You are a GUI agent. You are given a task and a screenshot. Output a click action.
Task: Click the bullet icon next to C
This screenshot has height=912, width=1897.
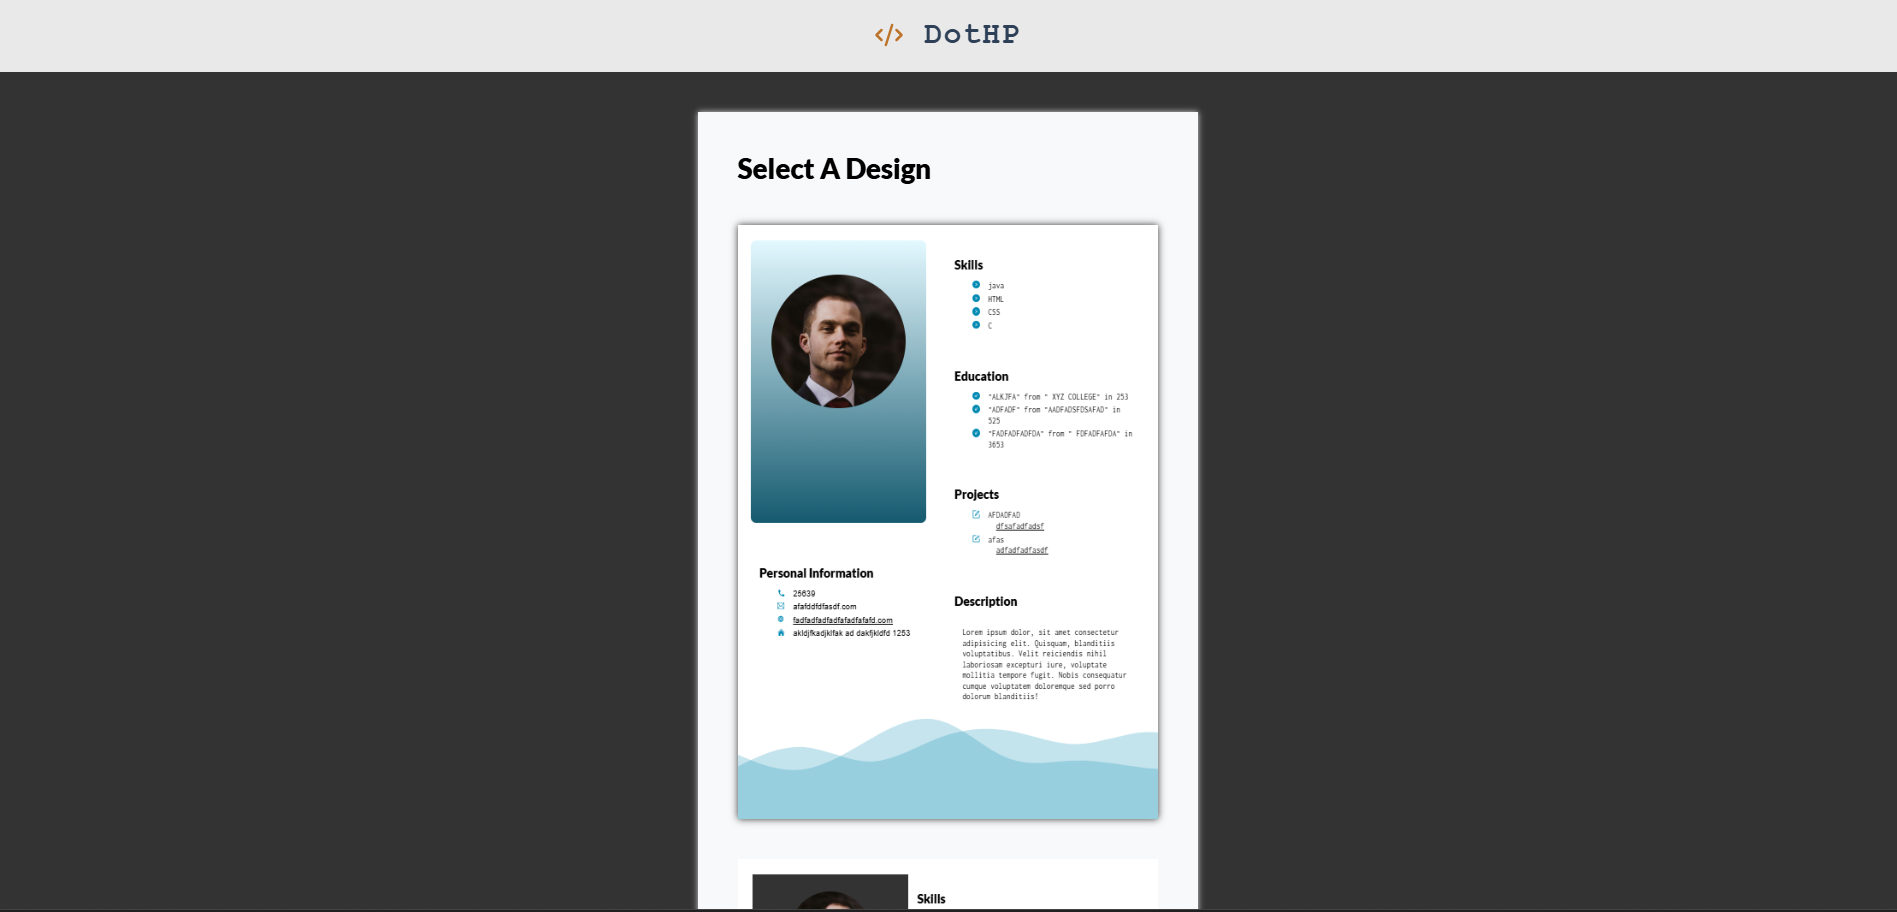(x=976, y=324)
